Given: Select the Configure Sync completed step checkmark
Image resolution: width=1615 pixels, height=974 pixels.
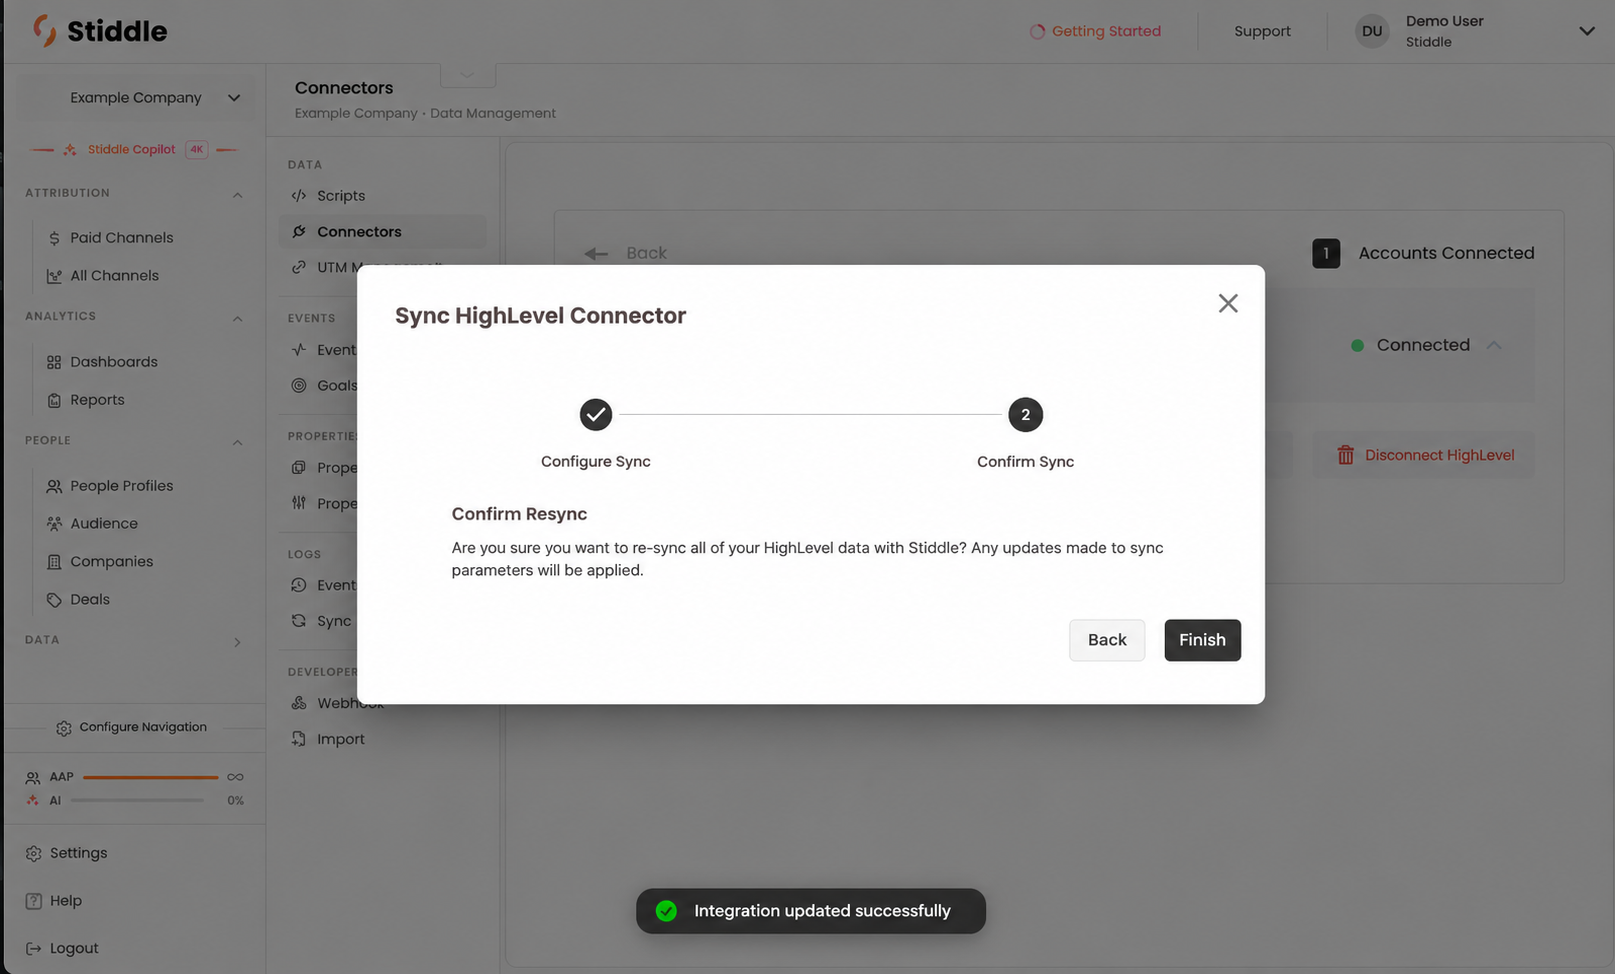Looking at the screenshot, I should coord(596,414).
